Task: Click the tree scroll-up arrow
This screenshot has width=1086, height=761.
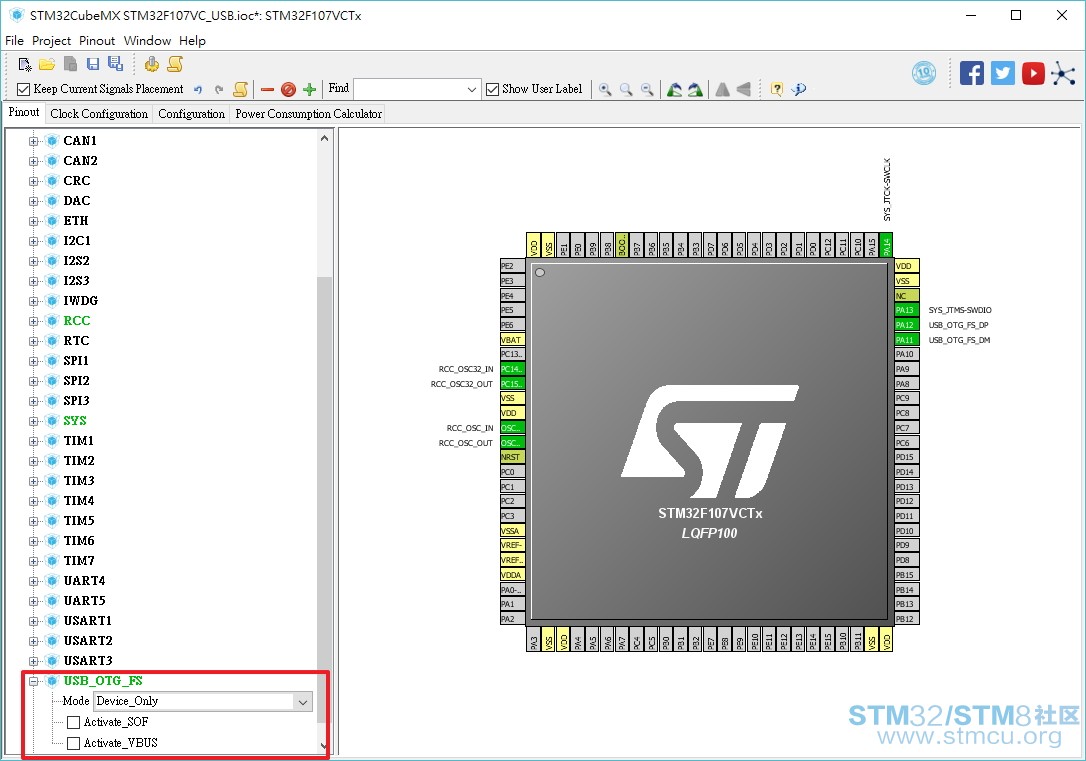Action: (324, 138)
